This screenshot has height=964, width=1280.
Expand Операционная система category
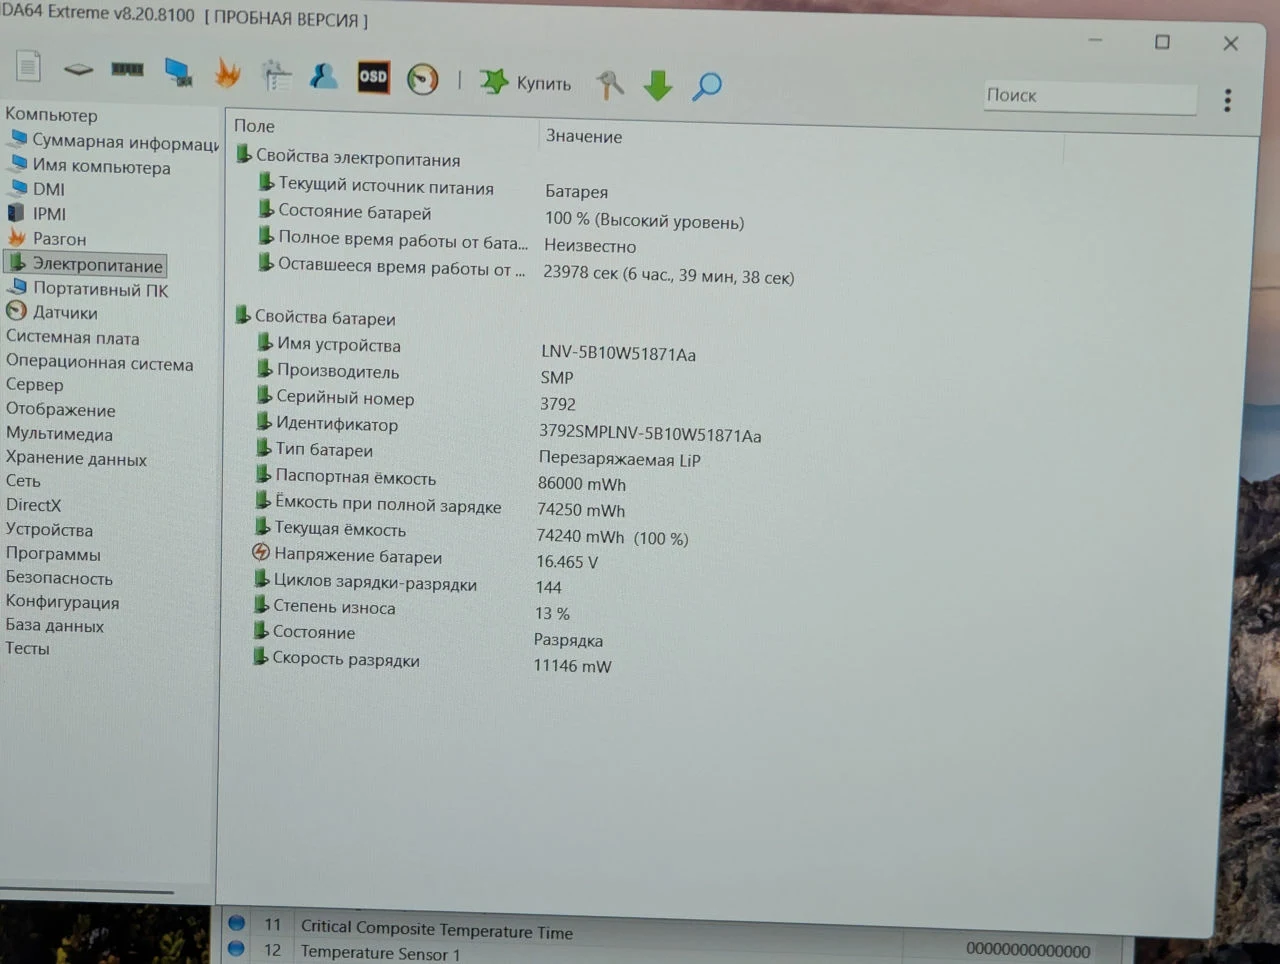coord(99,363)
